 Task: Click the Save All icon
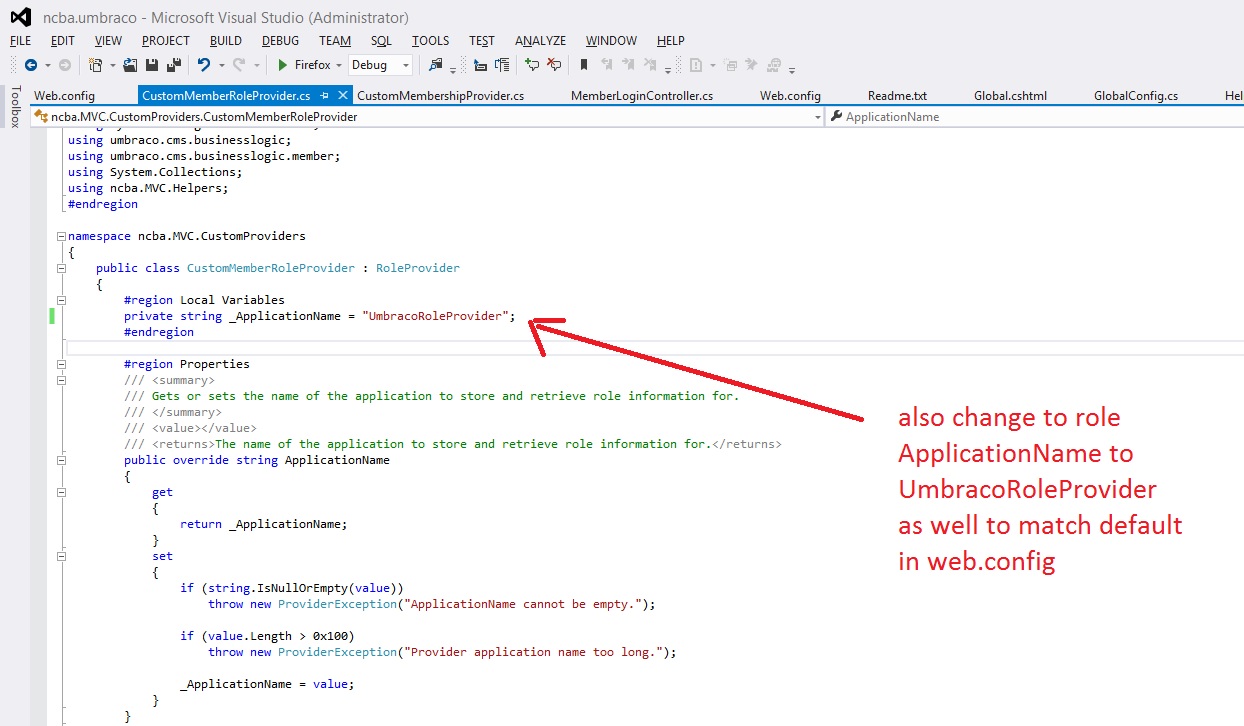173,65
